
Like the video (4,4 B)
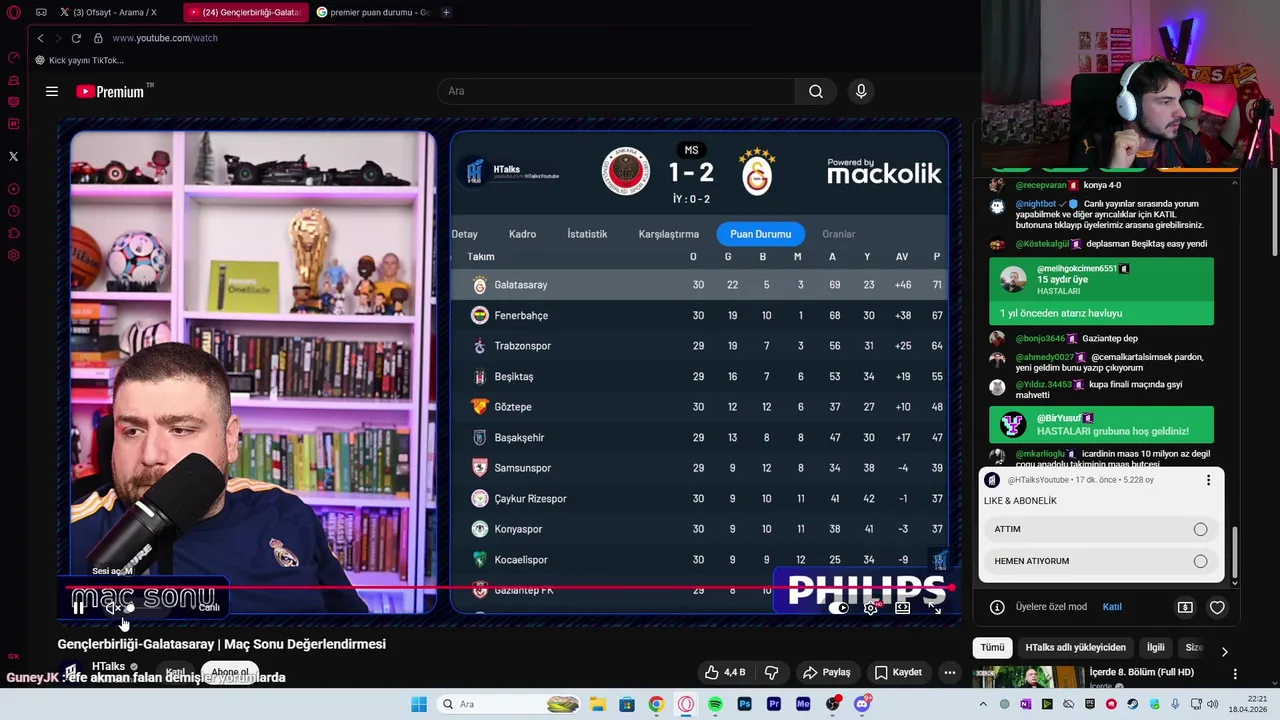[x=725, y=672]
